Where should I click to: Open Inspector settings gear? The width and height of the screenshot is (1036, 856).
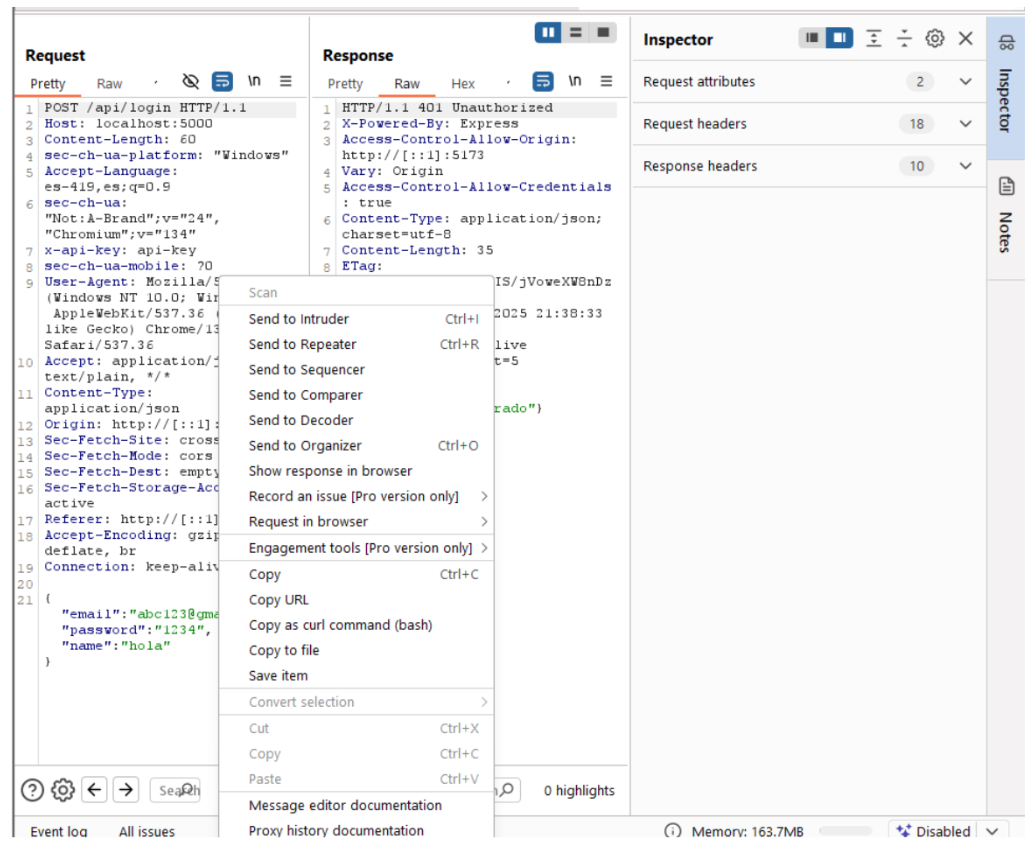pyautogui.click(x=934, y=38)
